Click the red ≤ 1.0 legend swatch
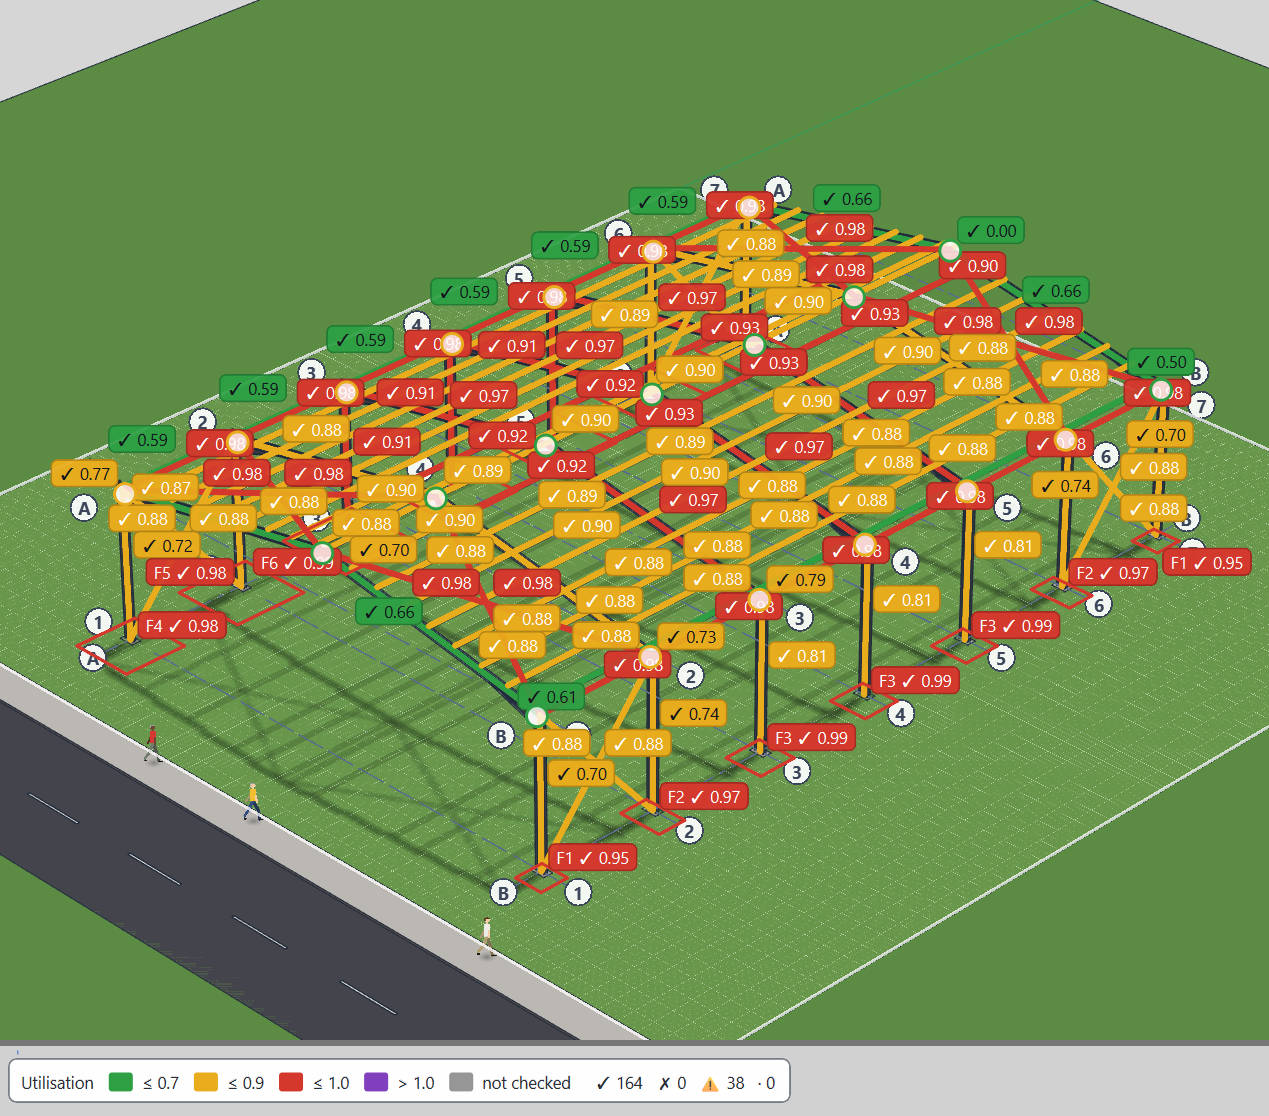The width and height of the screenshot is (1269, 1116). (291, 1082)
